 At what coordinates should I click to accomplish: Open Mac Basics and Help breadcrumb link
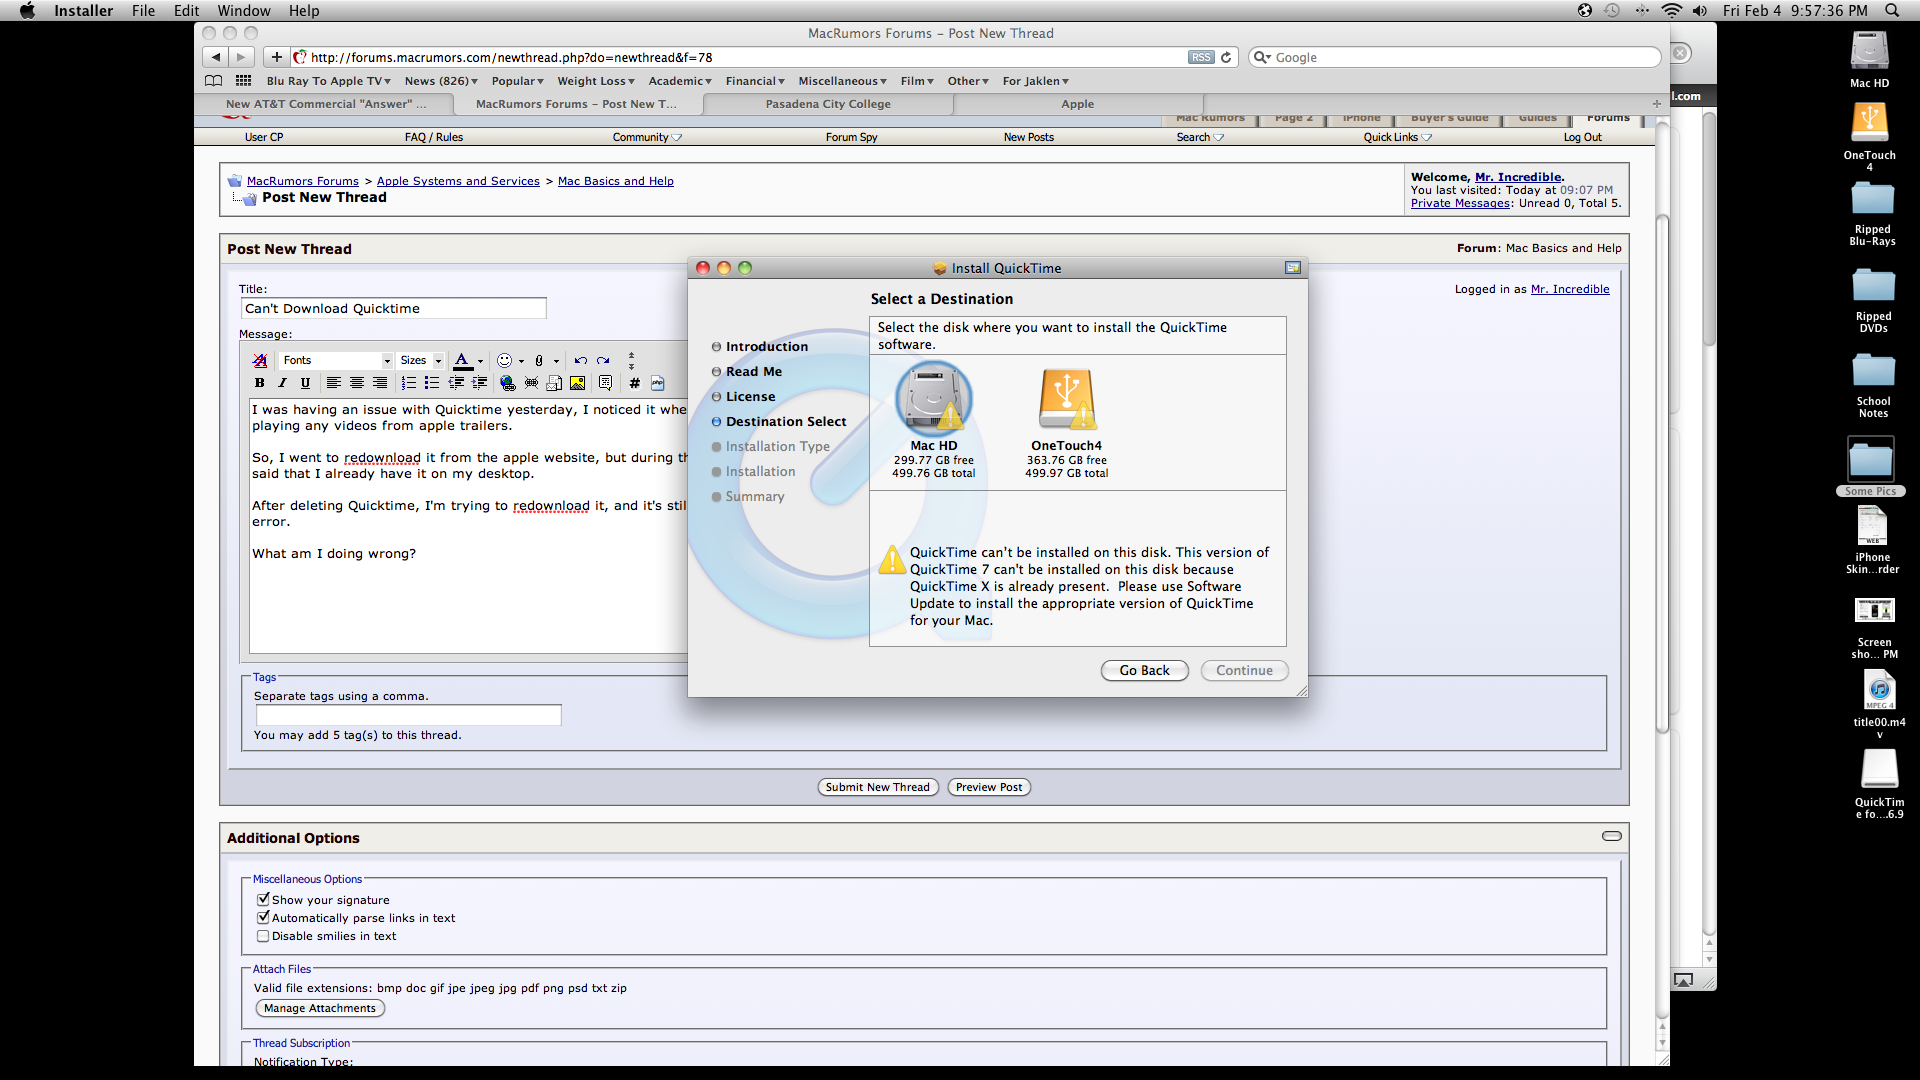616,181
